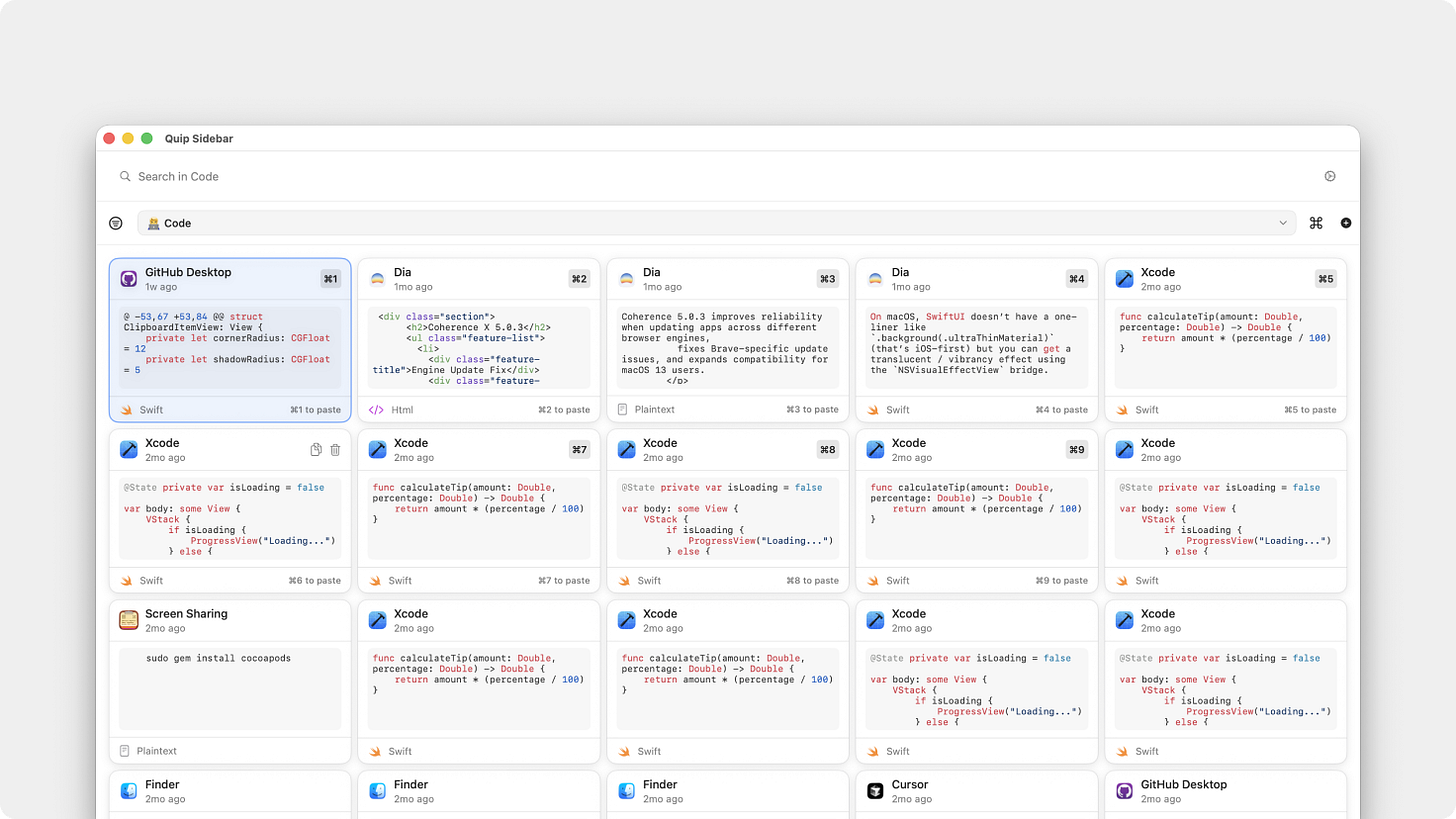The image size is (1456, 819).
Task: Click the Xcode hammer icon on the ⌘7 card
Action: (x=378, y=450)
